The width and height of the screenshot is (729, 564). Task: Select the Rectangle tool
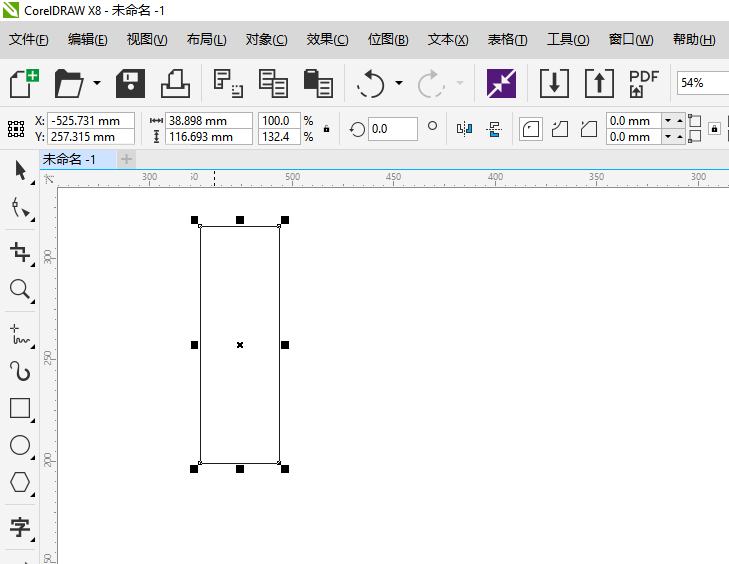[19, 408]
